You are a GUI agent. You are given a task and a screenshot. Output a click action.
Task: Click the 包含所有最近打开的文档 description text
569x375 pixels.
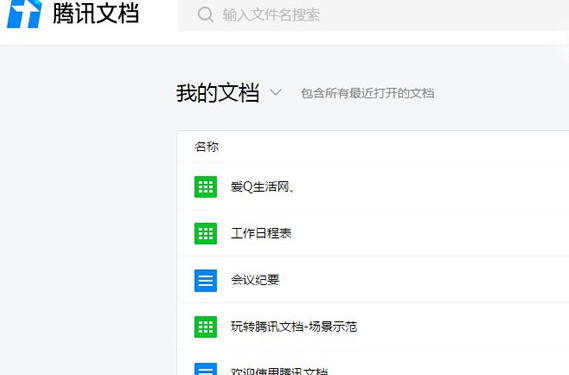click(x=367, y=94)
